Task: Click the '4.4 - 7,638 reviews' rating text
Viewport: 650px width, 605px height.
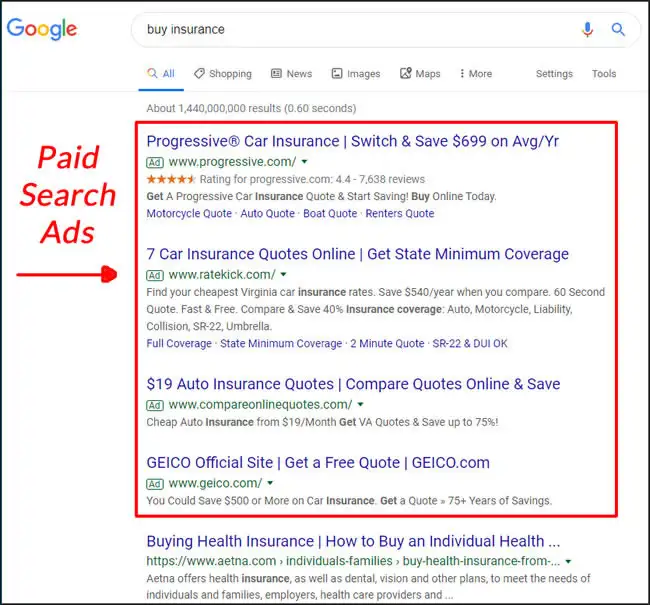Action: tap(380, 179)
